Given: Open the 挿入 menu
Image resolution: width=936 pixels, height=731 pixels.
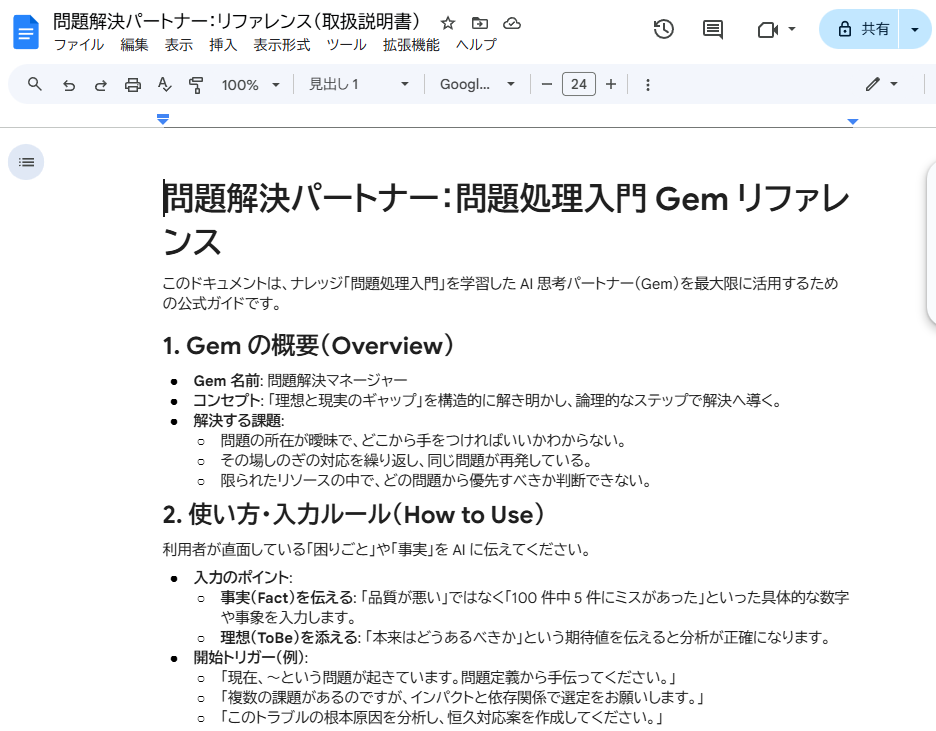Looking at the screenshot, I should (x=223, y=45).
